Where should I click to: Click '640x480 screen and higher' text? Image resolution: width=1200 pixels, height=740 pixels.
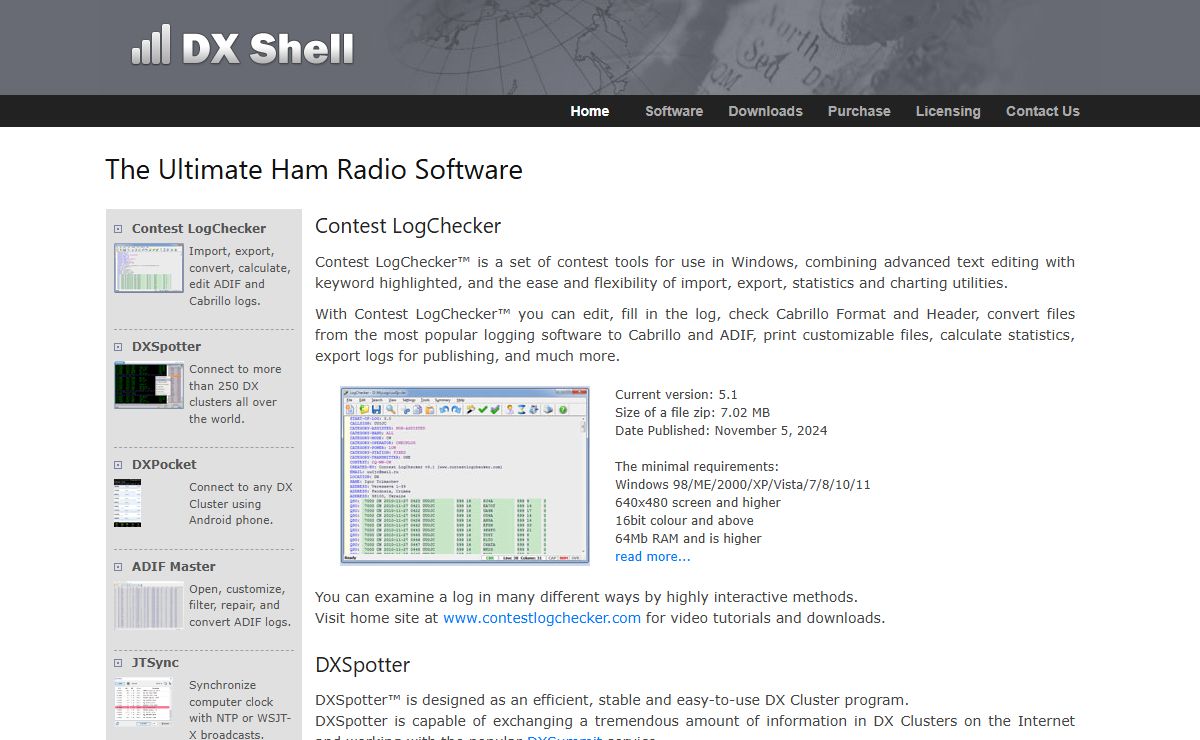[x=698, y=502]
